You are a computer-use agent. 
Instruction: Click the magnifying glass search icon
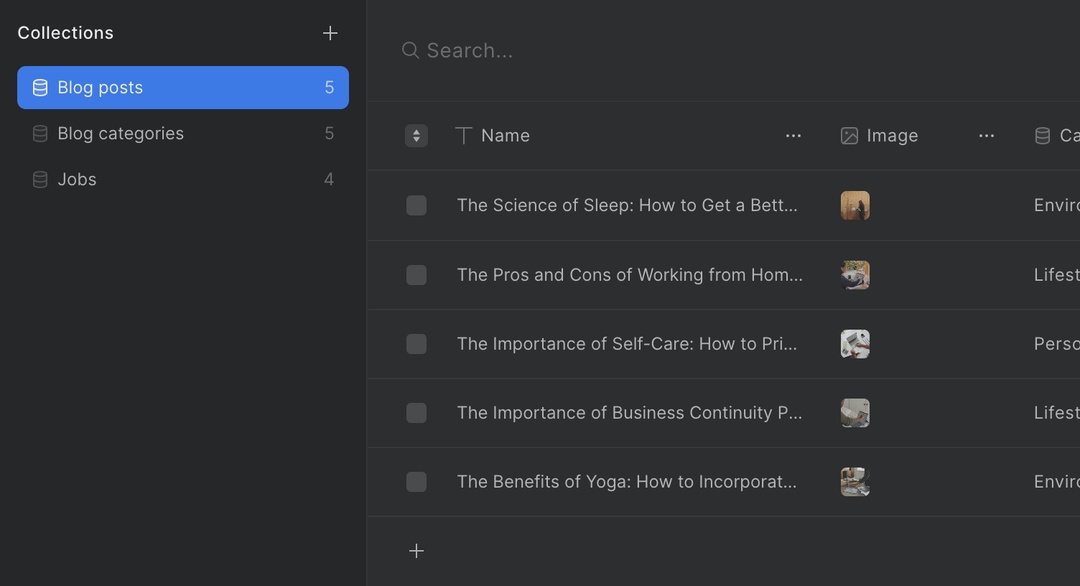410,49
